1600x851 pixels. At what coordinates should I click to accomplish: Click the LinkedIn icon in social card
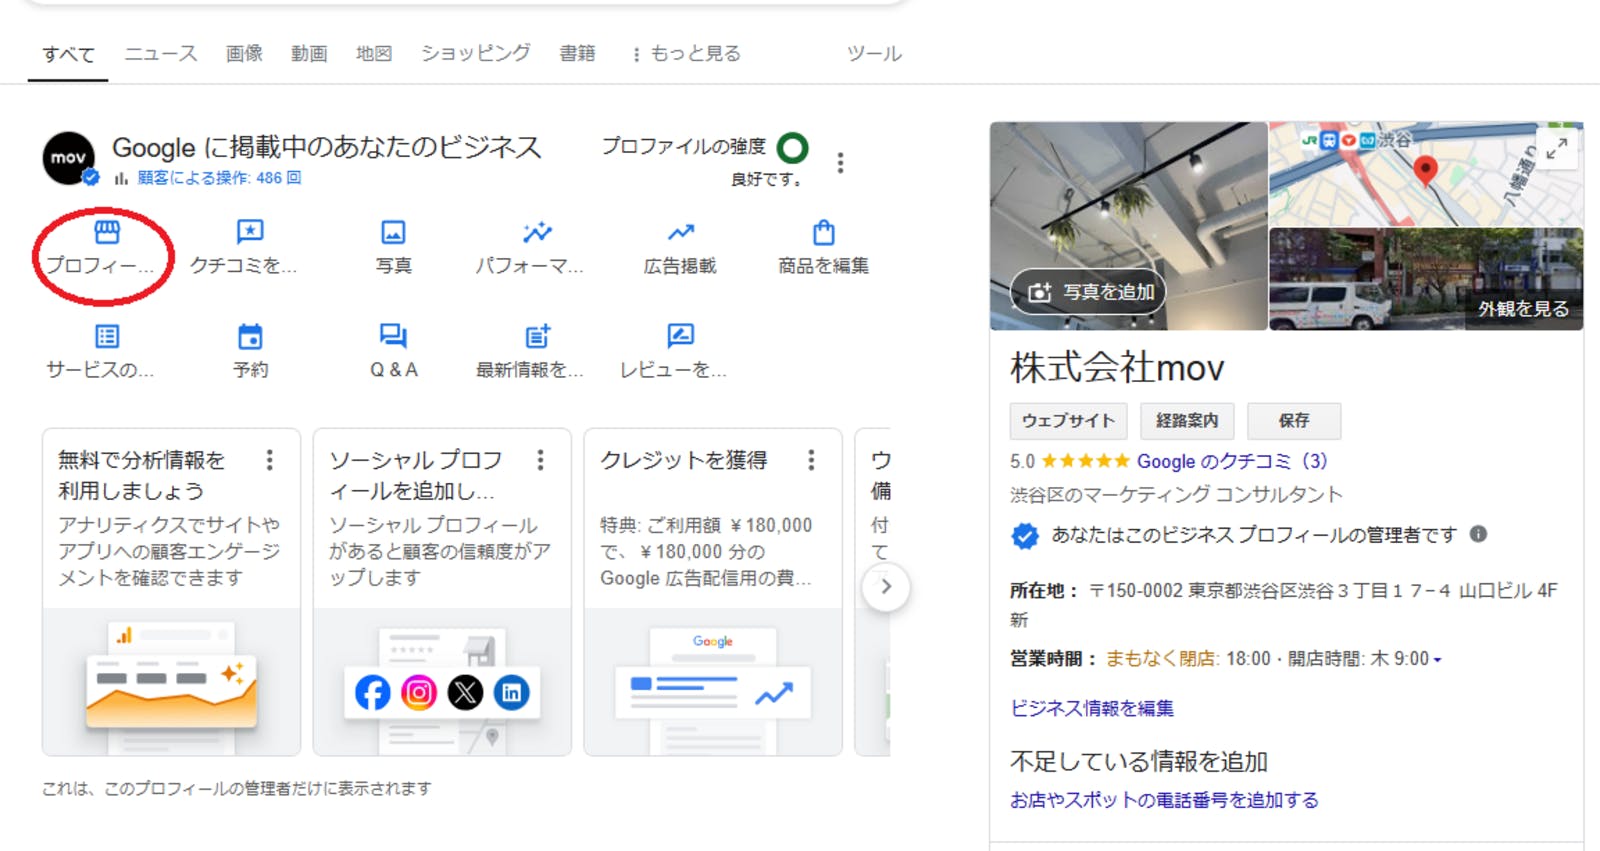[511, 692]
